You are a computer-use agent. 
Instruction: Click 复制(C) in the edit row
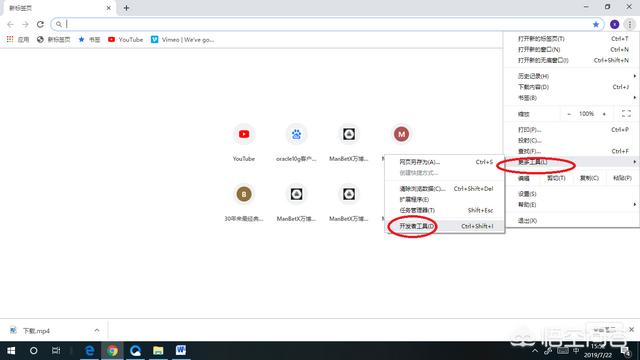589,178
